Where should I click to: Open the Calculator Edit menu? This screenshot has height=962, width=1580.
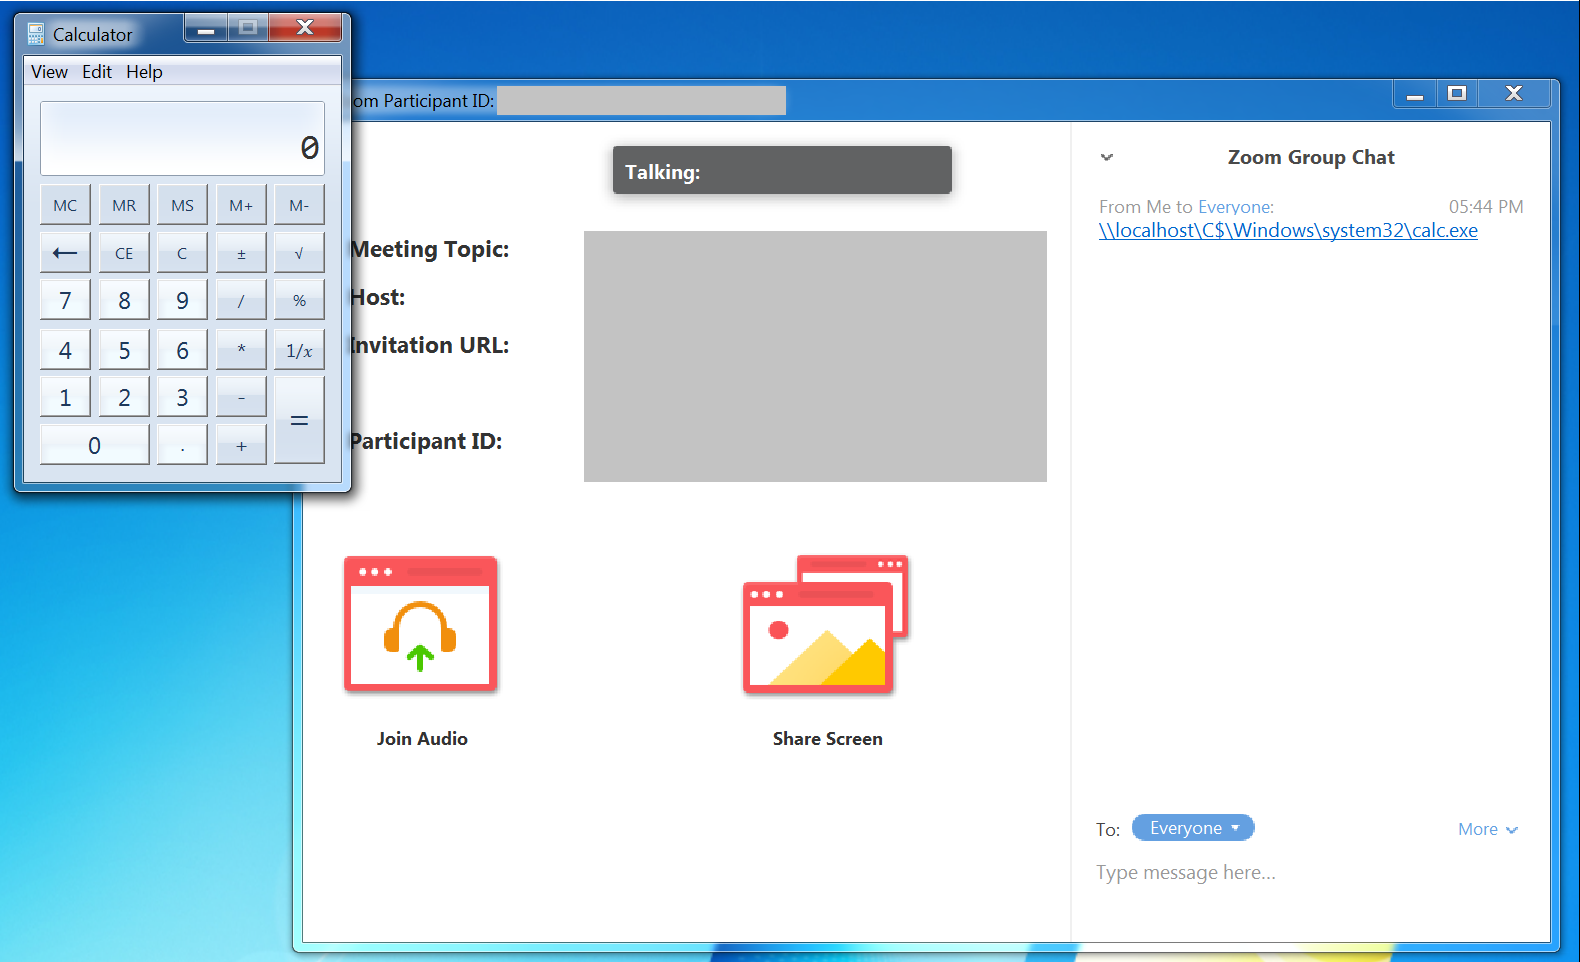[x=97, y=72]
